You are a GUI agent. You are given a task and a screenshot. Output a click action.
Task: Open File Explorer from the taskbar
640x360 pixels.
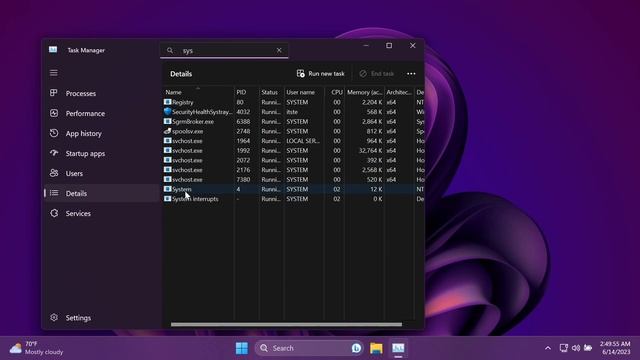(376, 348)
